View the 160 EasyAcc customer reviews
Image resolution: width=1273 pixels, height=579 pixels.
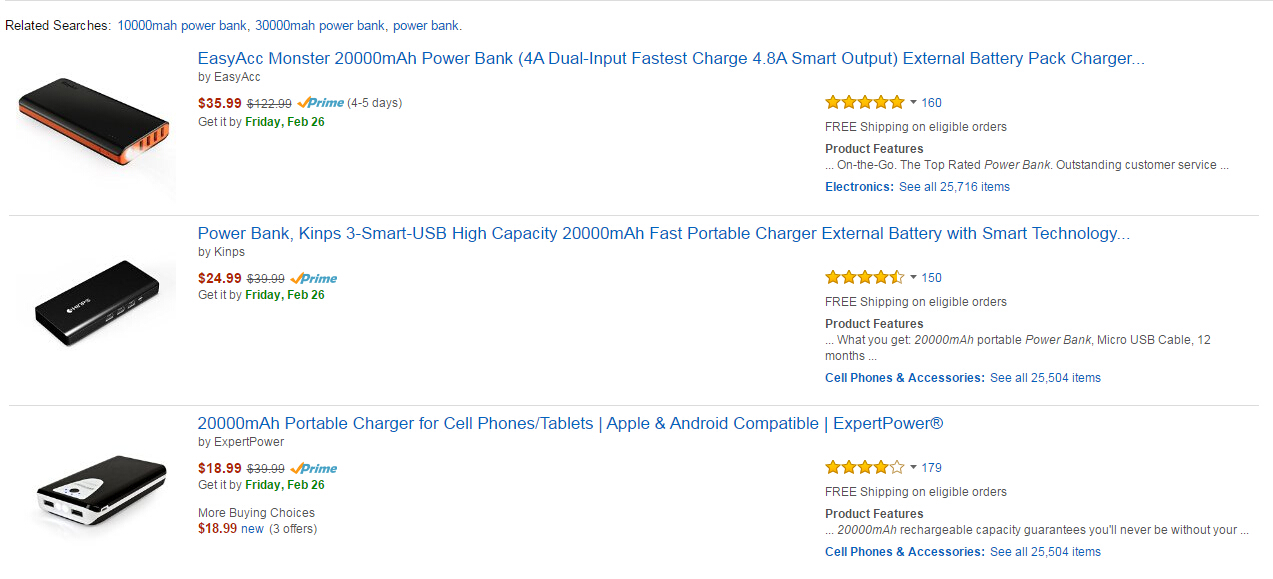[931, 103]
